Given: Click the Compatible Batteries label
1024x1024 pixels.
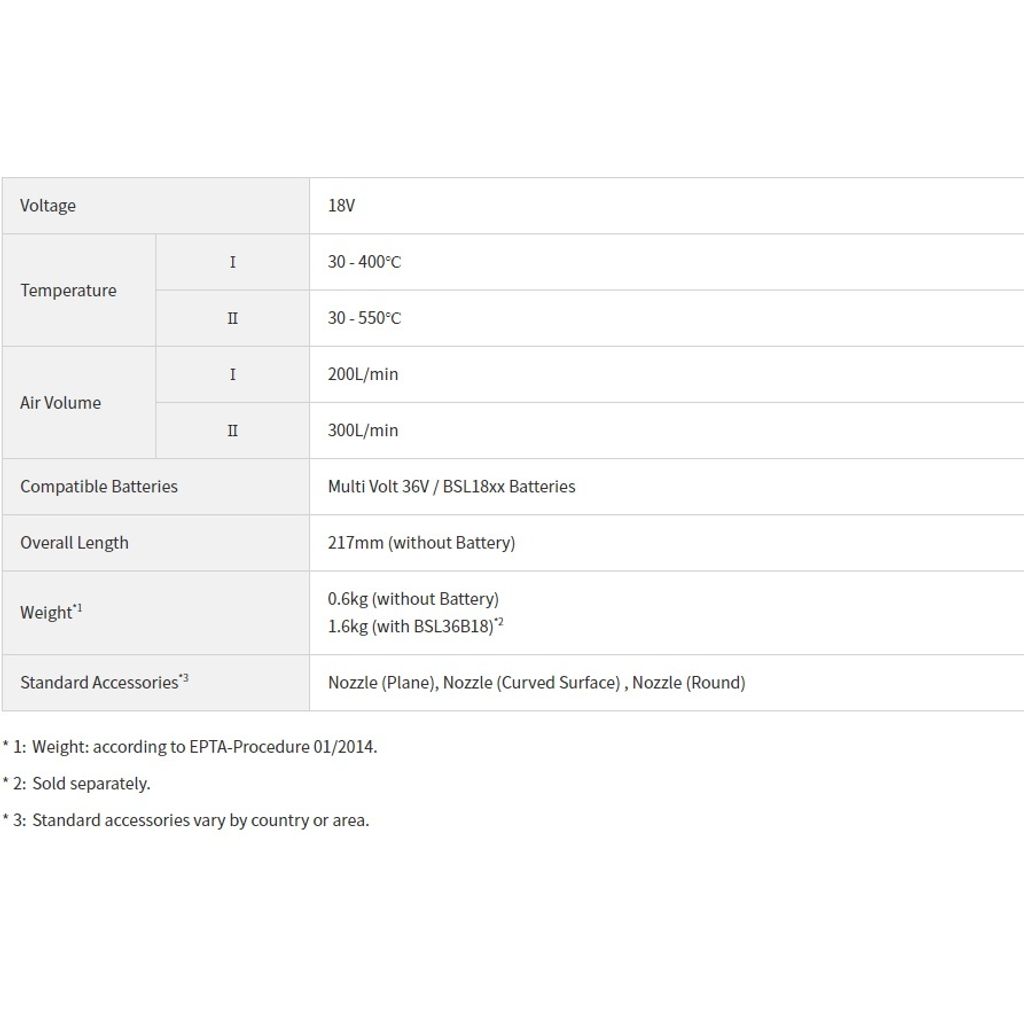Looking at the screenshot, I should tap(99, 487).
